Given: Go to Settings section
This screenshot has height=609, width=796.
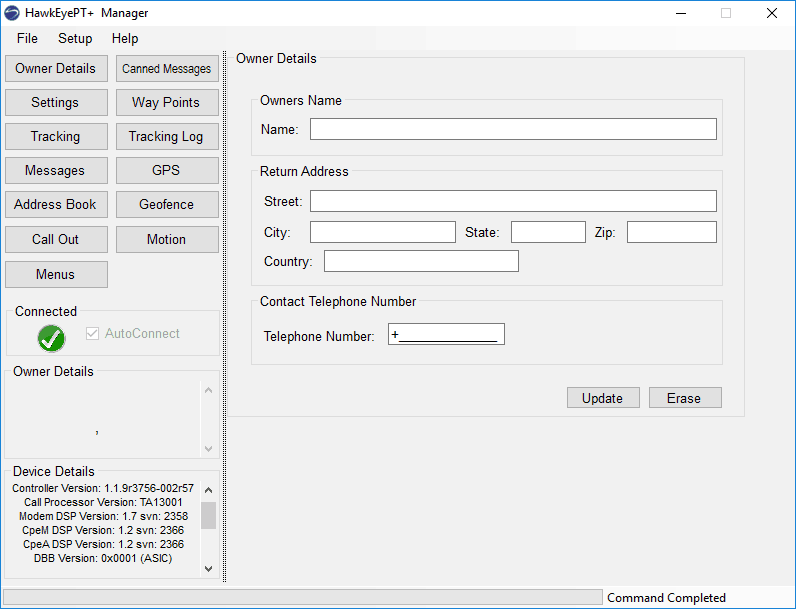Looking at the screenshot, I should [56, 103].
